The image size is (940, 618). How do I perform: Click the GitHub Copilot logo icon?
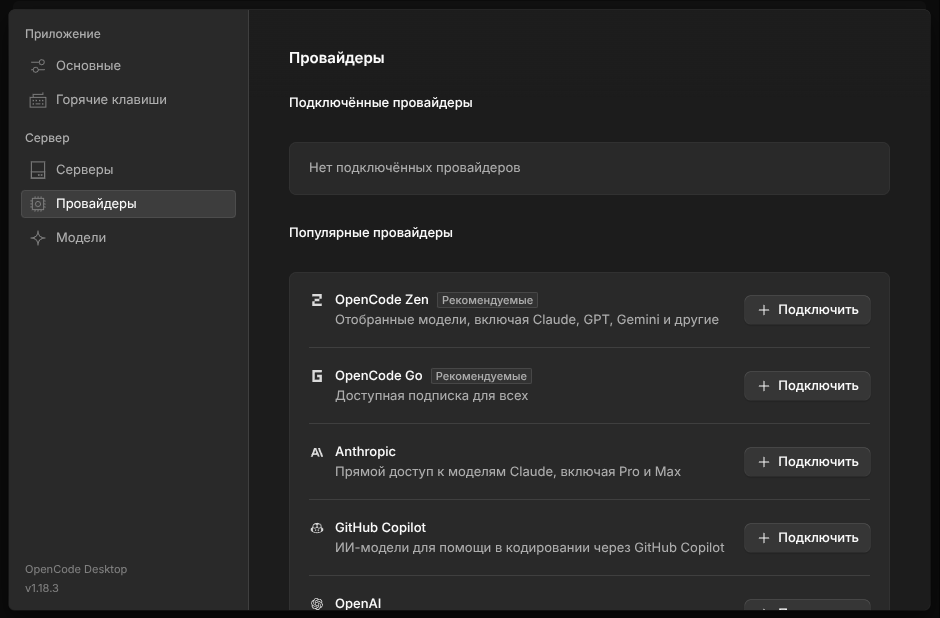pyautogui.click(x=317, y=528)
